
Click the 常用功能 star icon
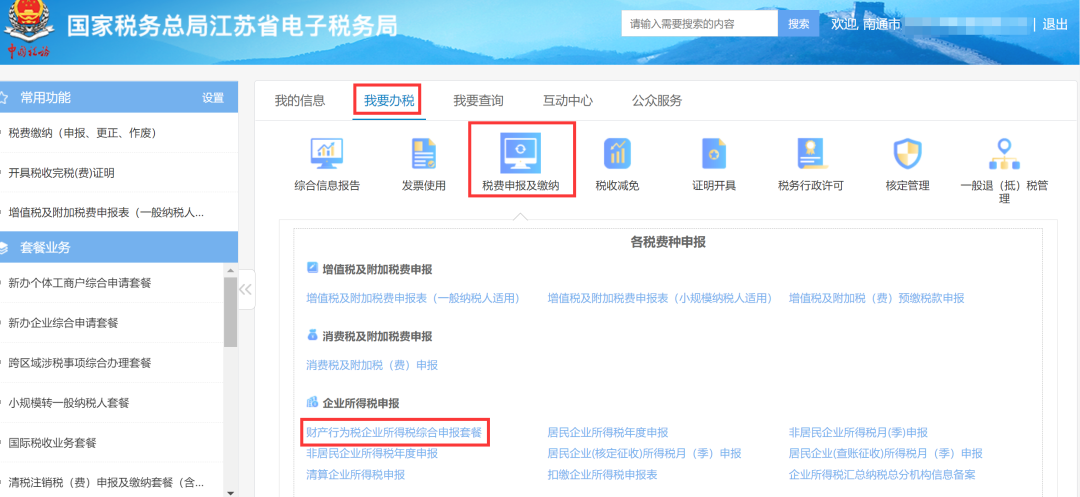click(x=4, y=98)
